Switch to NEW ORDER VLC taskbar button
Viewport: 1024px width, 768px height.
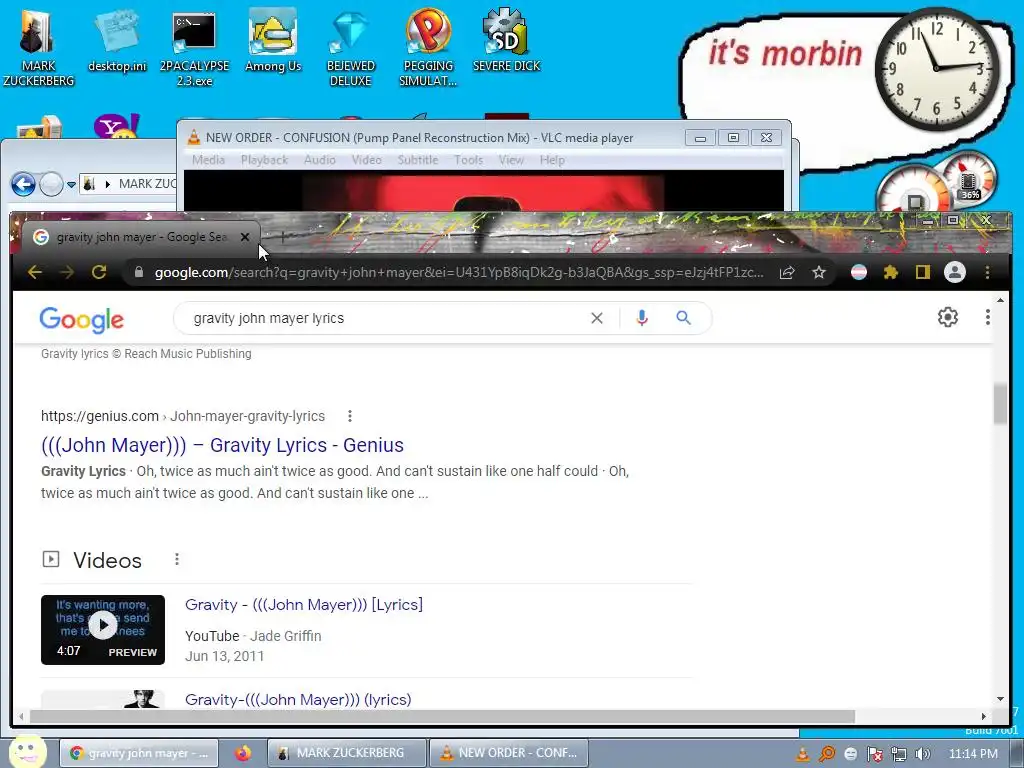coord(509,753)
